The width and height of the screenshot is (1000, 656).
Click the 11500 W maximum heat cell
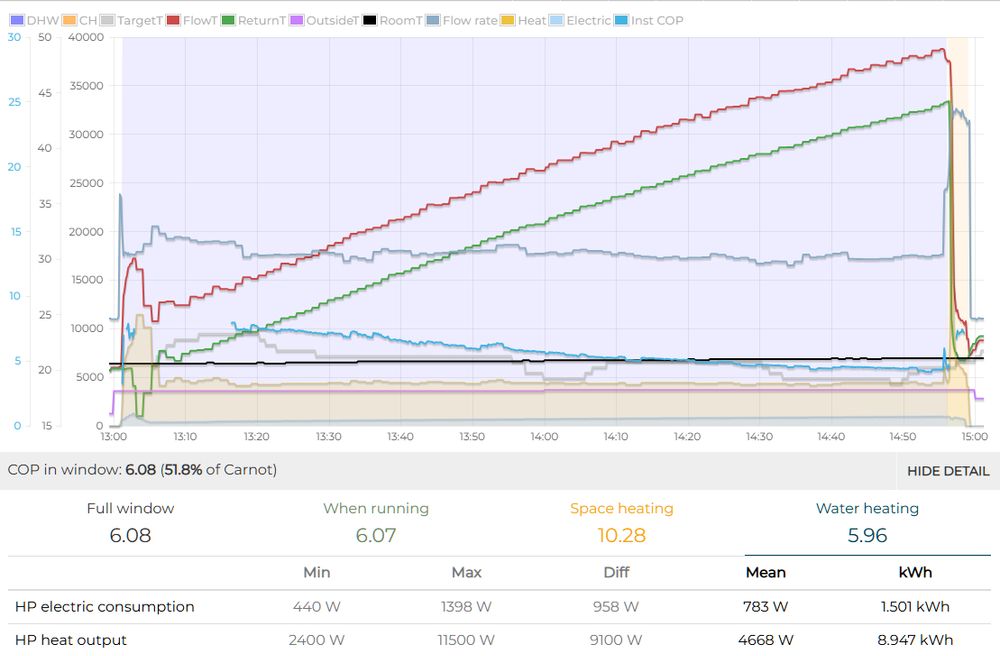pyautogui.click(x=466, y=639)
